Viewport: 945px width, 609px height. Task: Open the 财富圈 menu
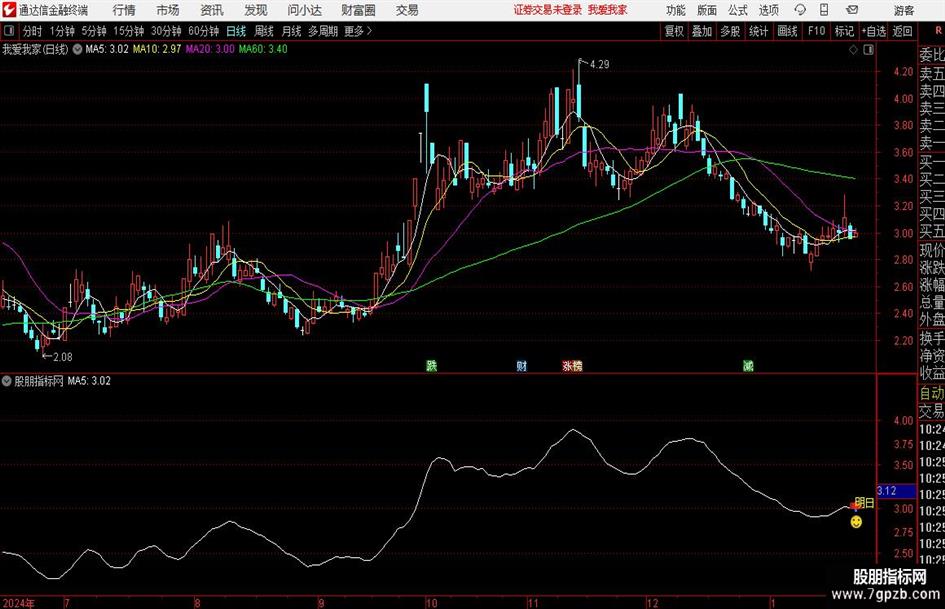click(358, 10)
